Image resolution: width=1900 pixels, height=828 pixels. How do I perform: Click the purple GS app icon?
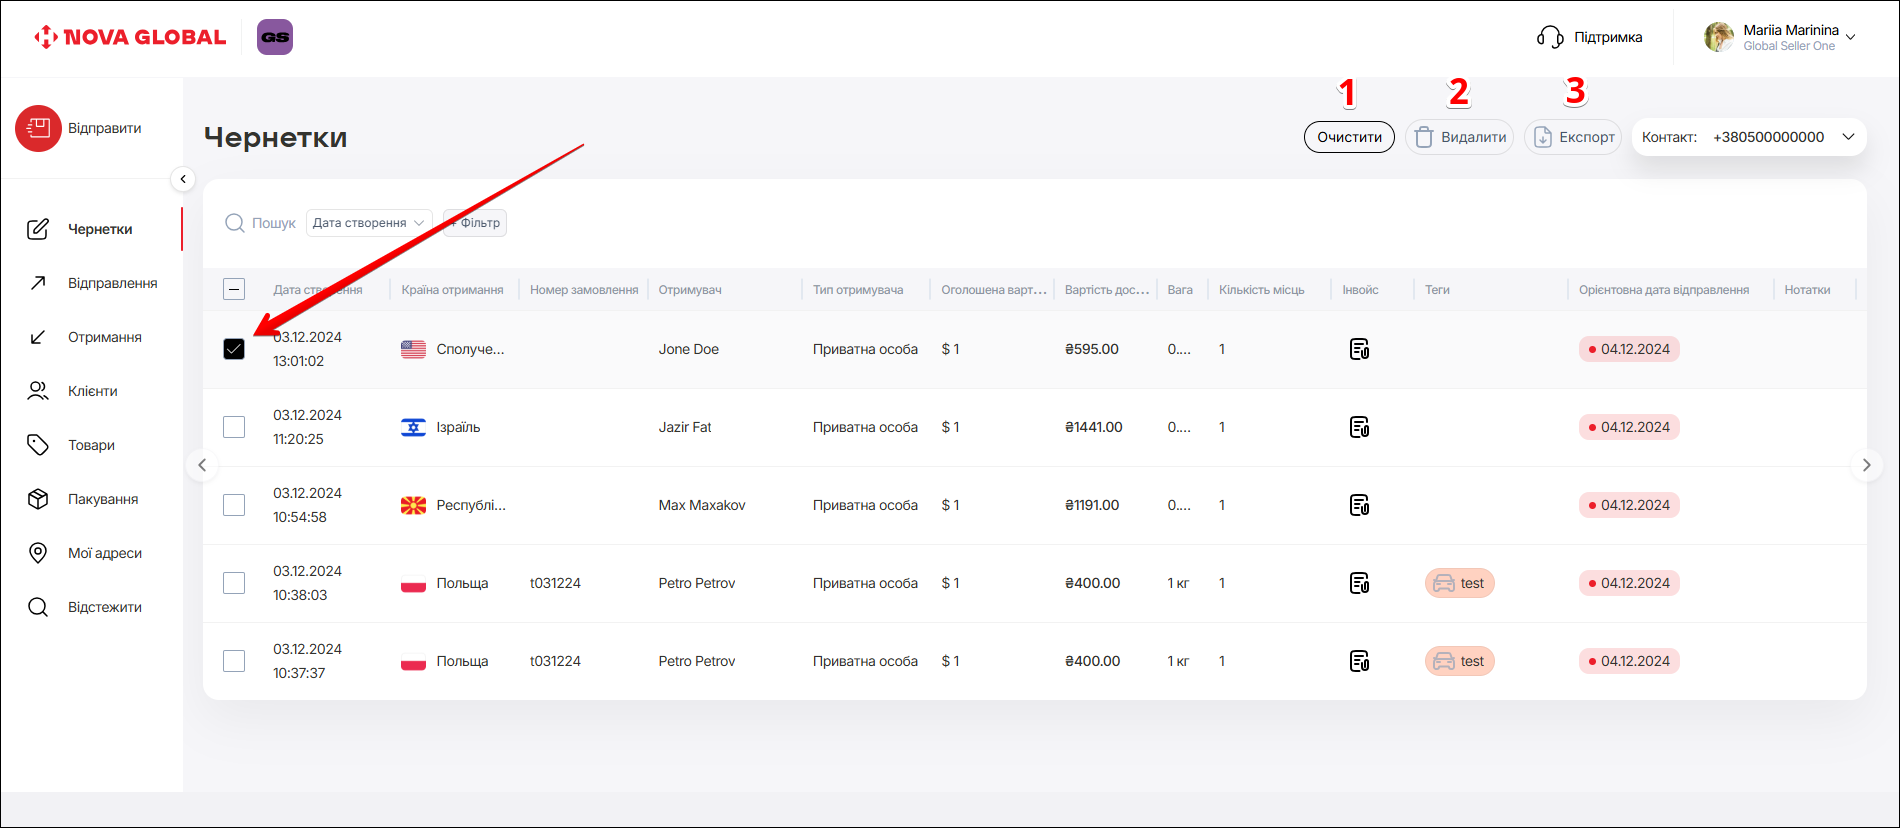point(275,37)
